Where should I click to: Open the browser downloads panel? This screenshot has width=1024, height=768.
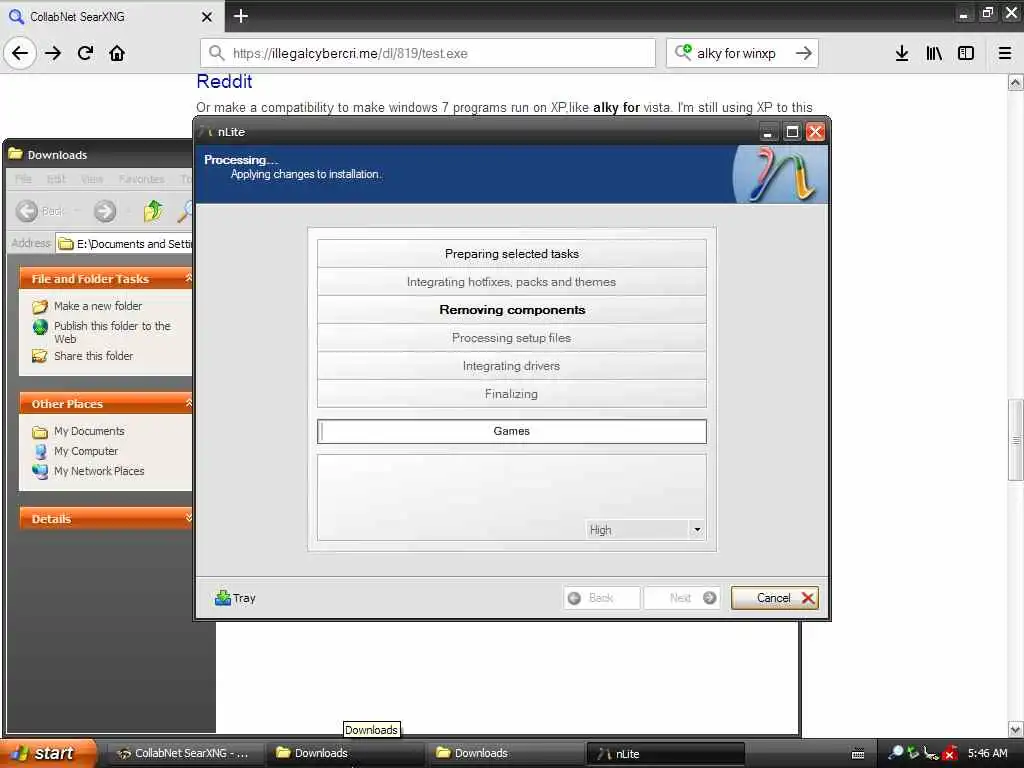[x=902, y=53]
